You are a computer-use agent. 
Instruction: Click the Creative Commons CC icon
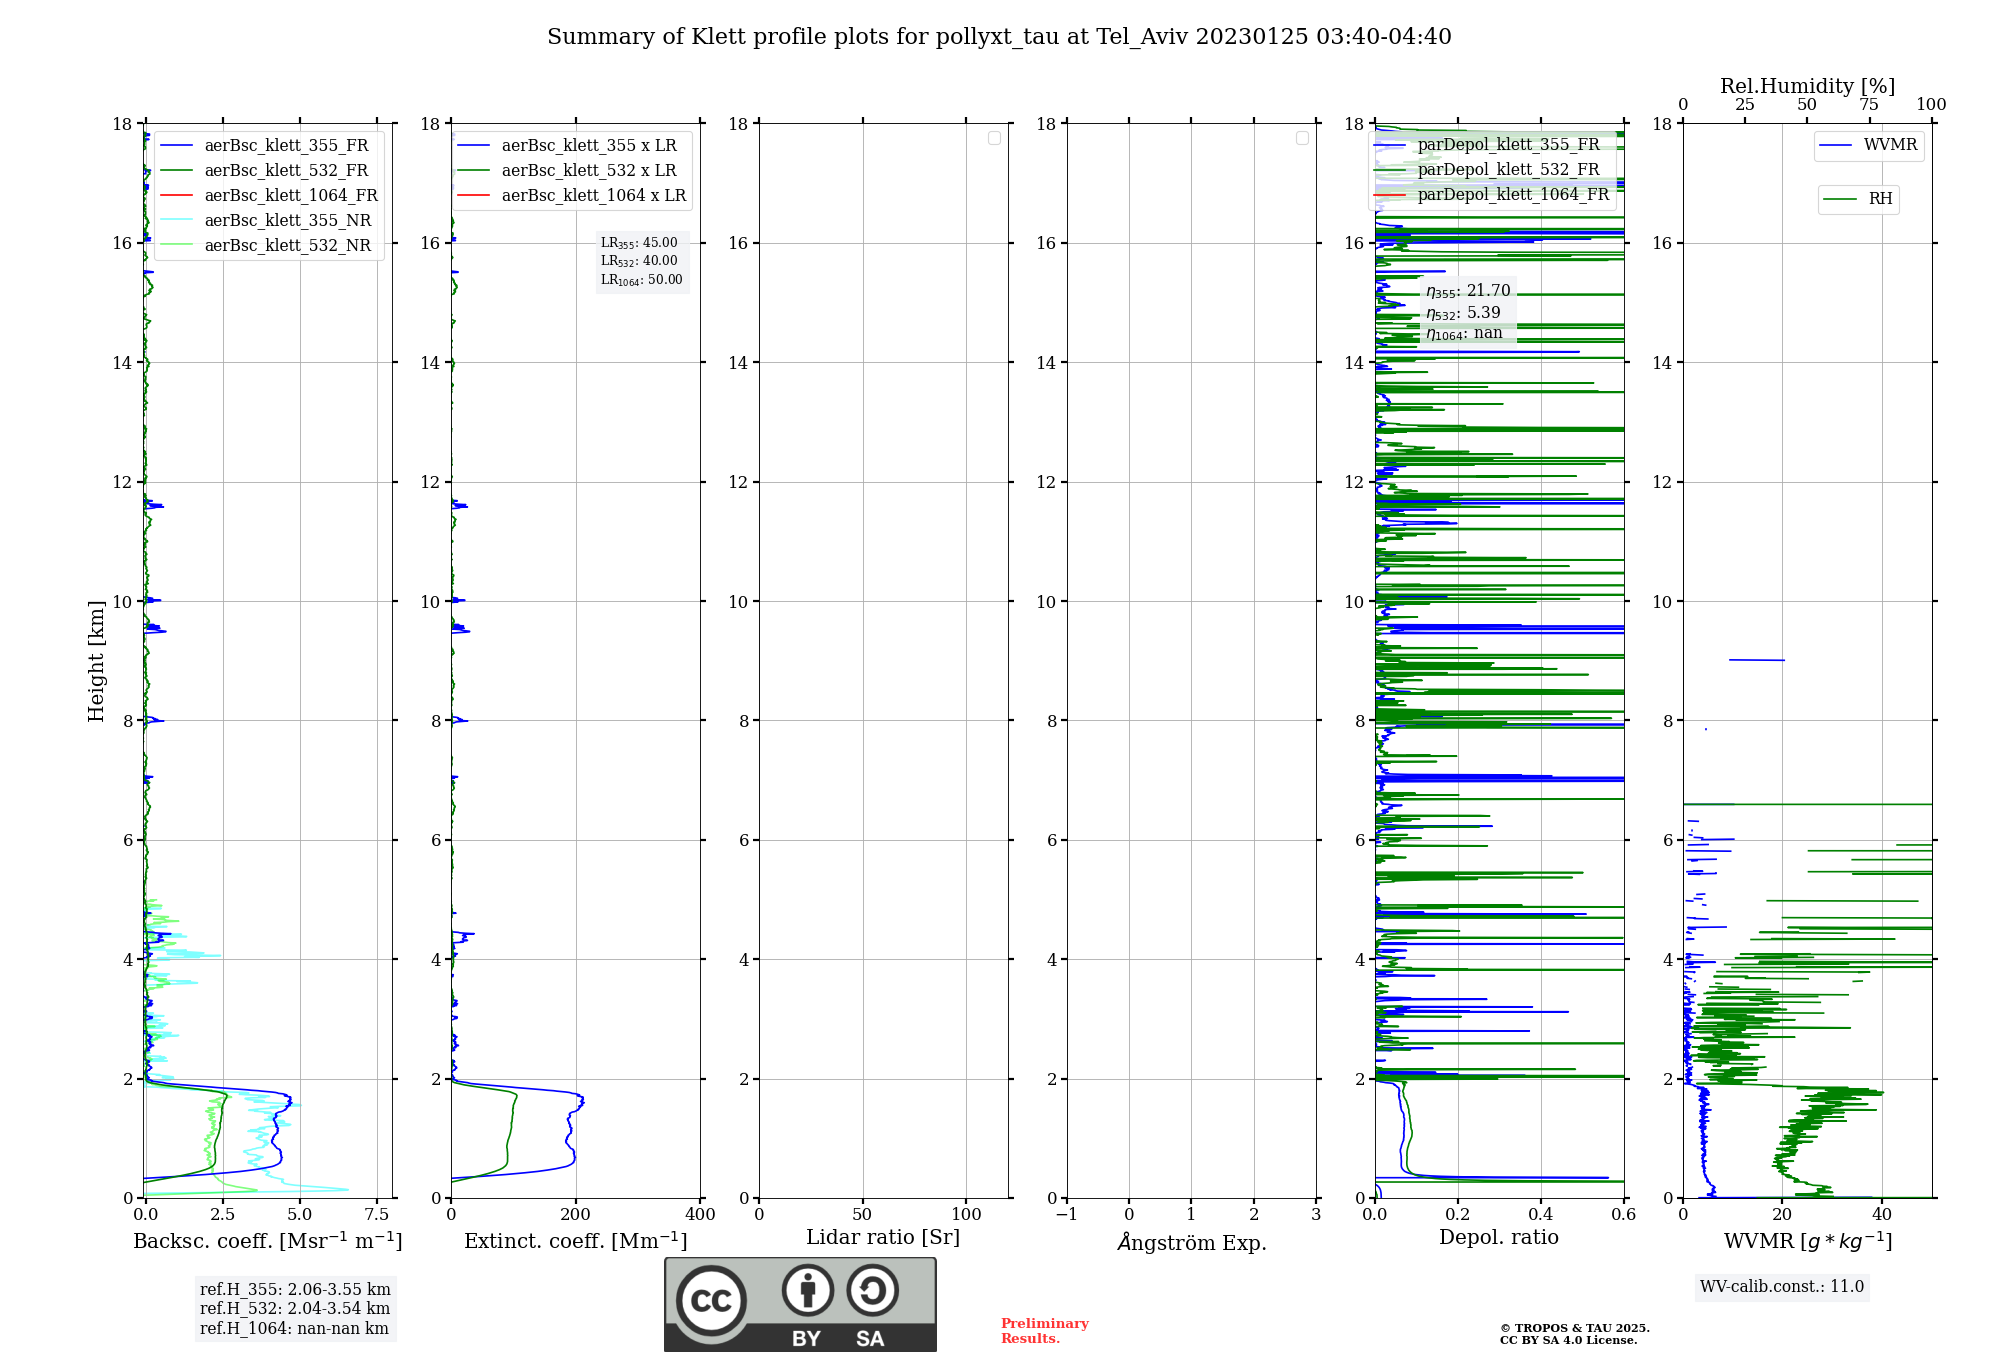(x=711, y=1300)
